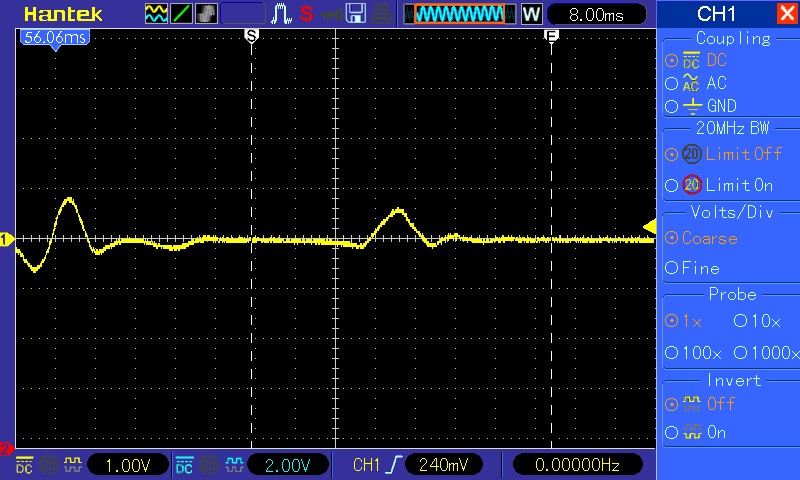Click the 8.00ms timebase readout
Screen dimensions: 800x480
(596, 15)
